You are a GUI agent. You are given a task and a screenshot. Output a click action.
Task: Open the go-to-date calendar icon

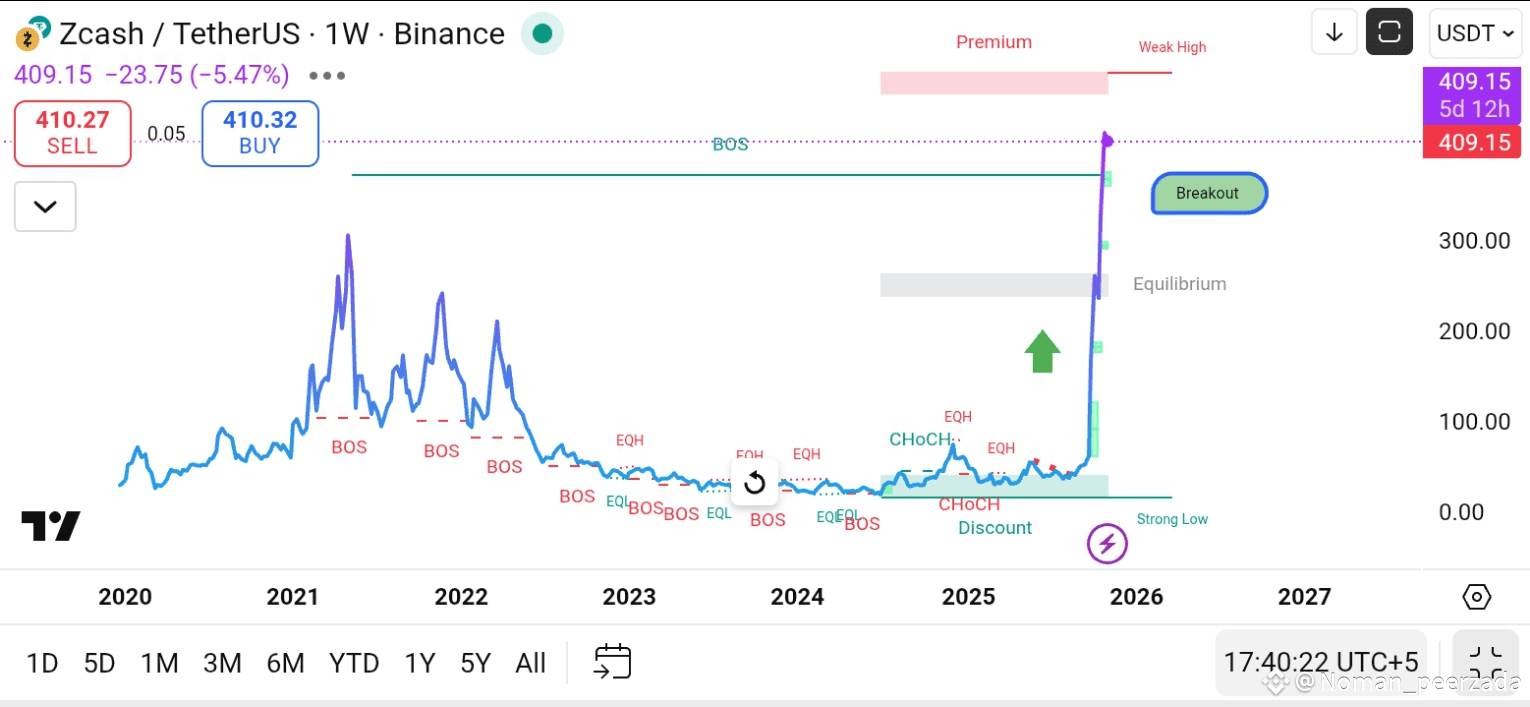click(x=612, y=662)
